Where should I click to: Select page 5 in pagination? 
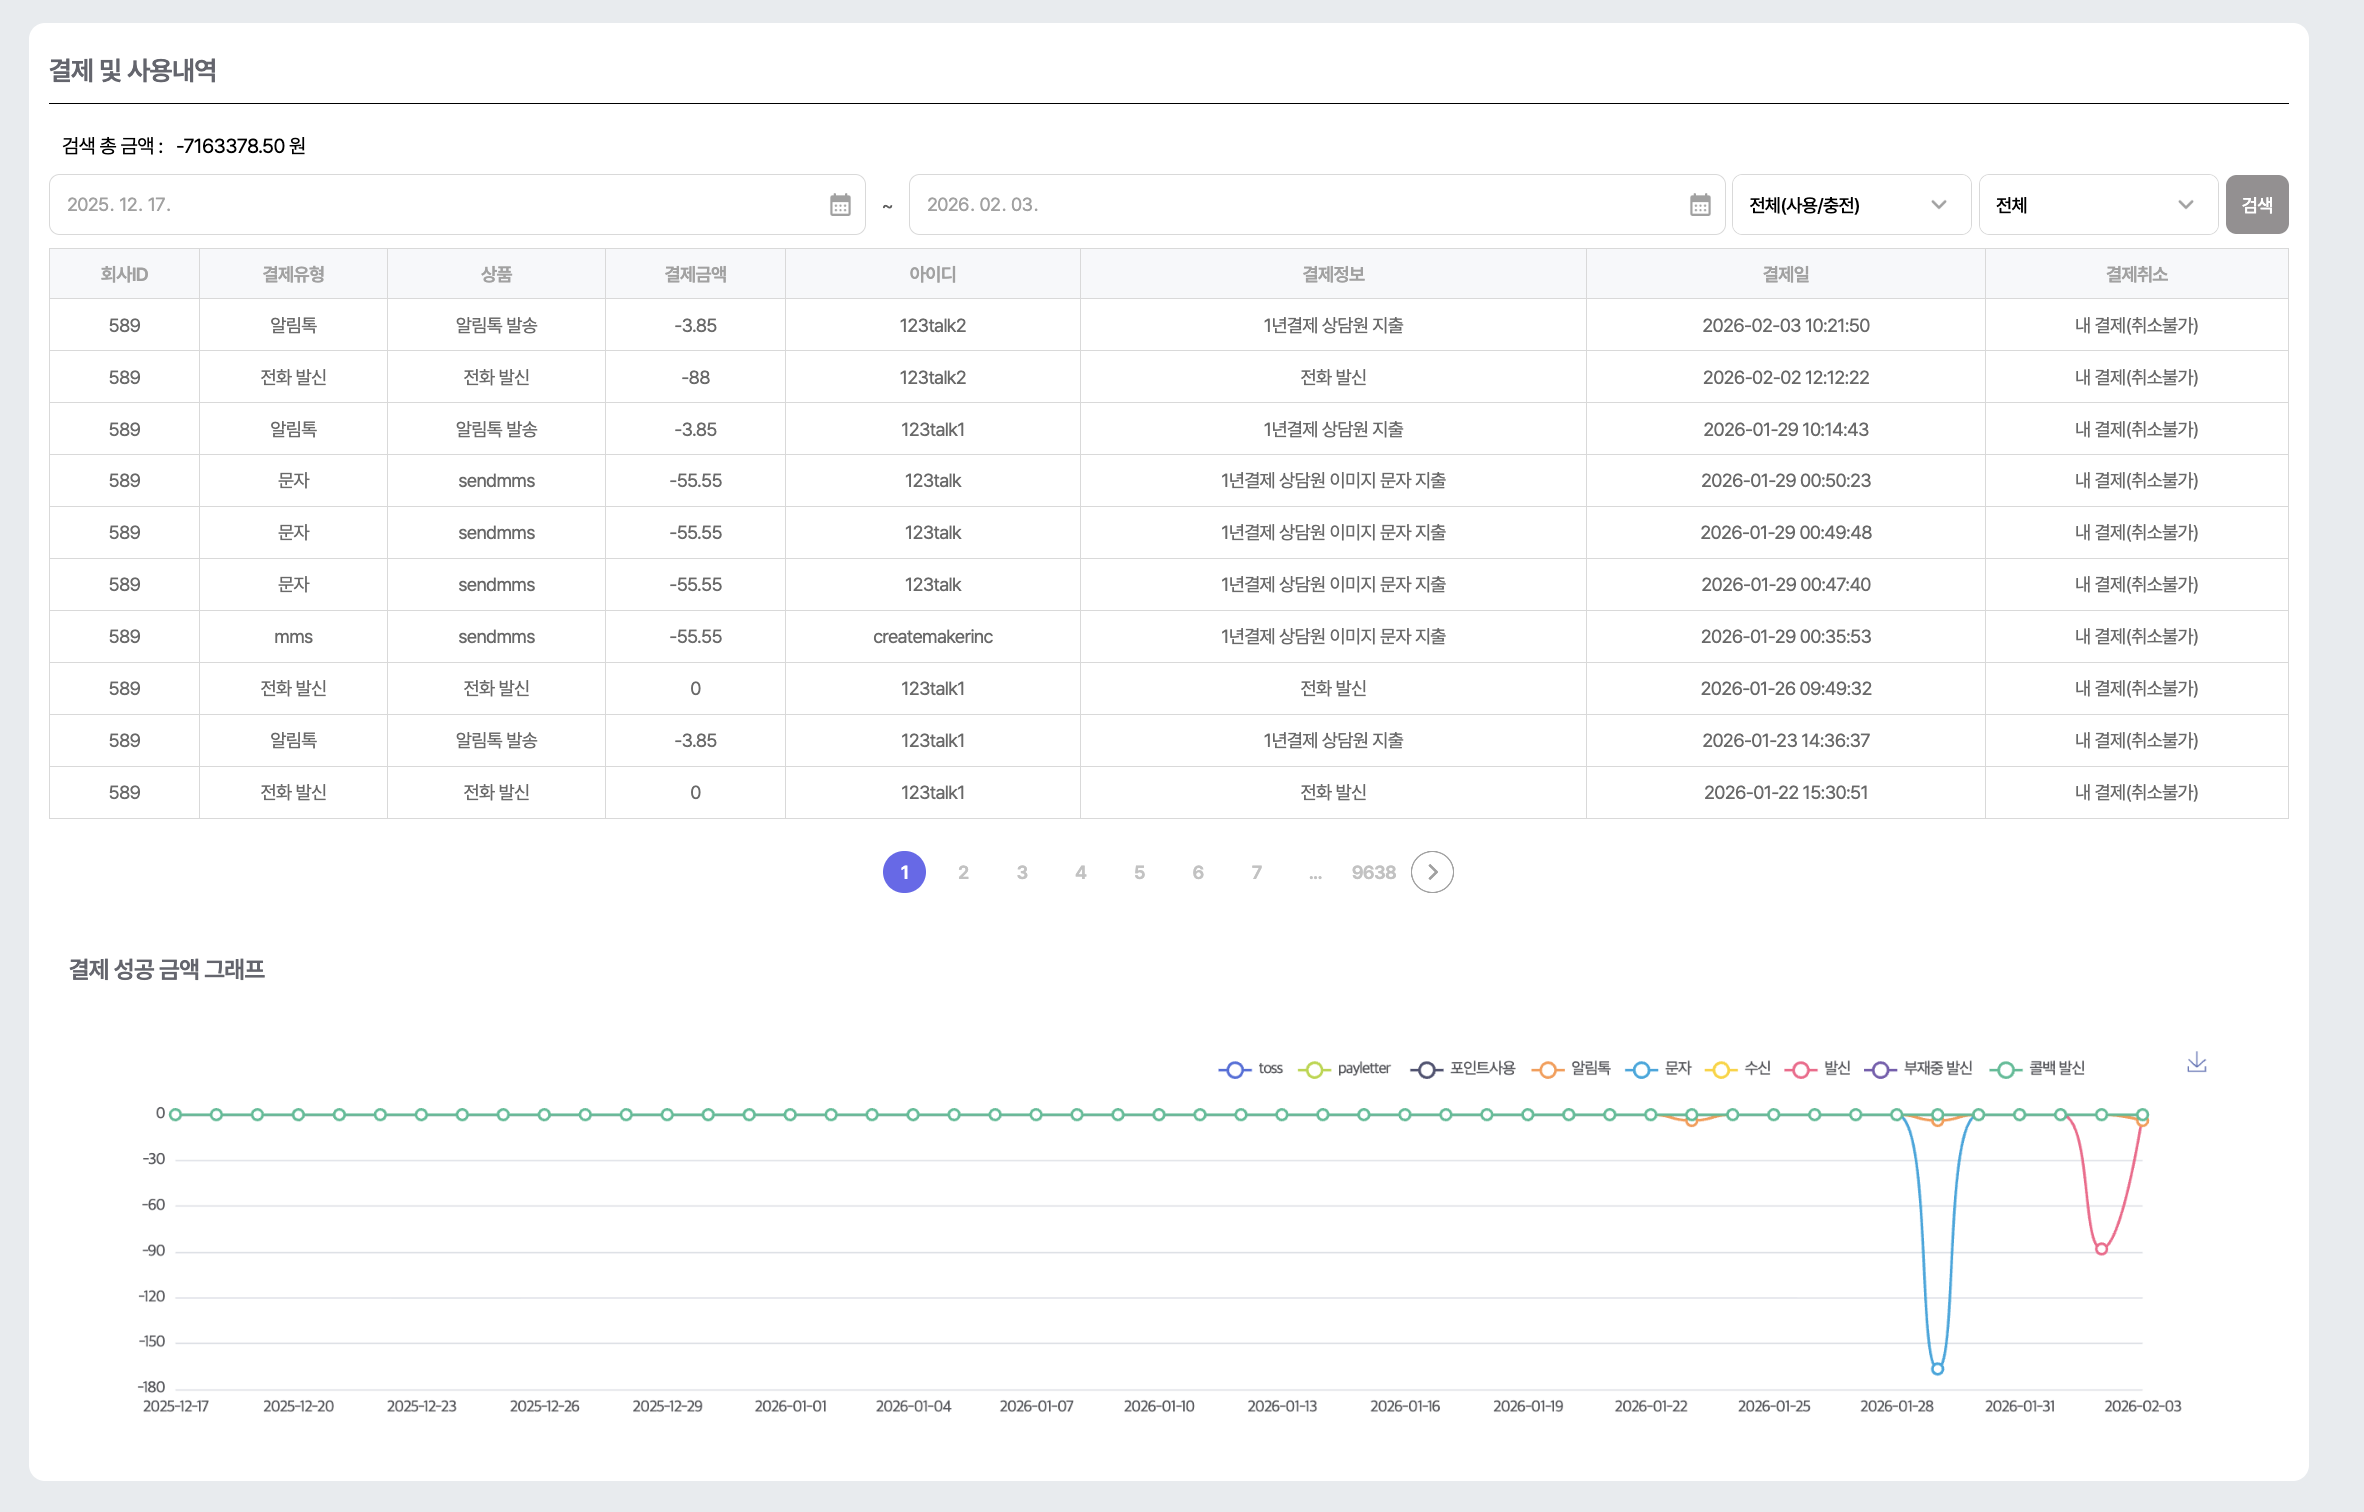1139,872
